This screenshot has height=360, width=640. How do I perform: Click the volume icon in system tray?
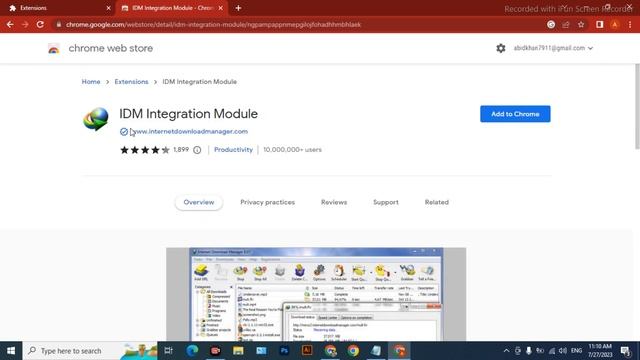pos(563,351)
